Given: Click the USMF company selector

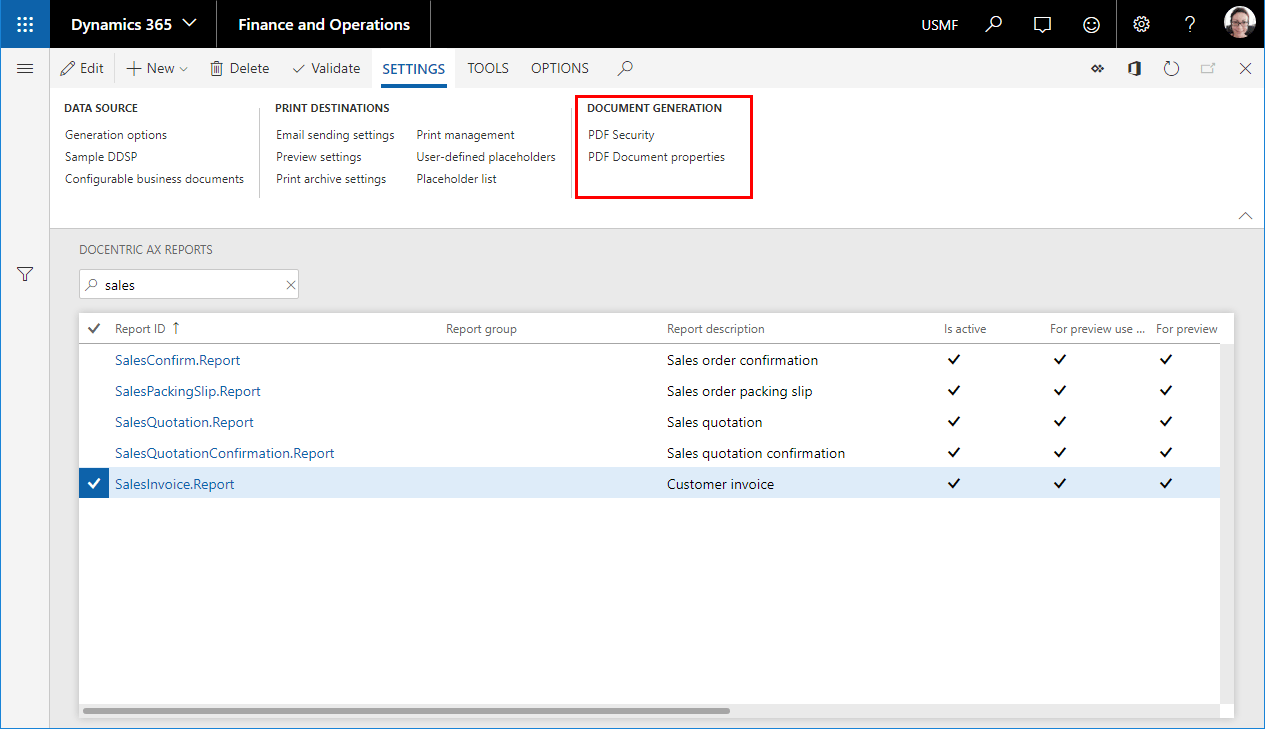Looking at the screenshot, I should pos(940,25).
